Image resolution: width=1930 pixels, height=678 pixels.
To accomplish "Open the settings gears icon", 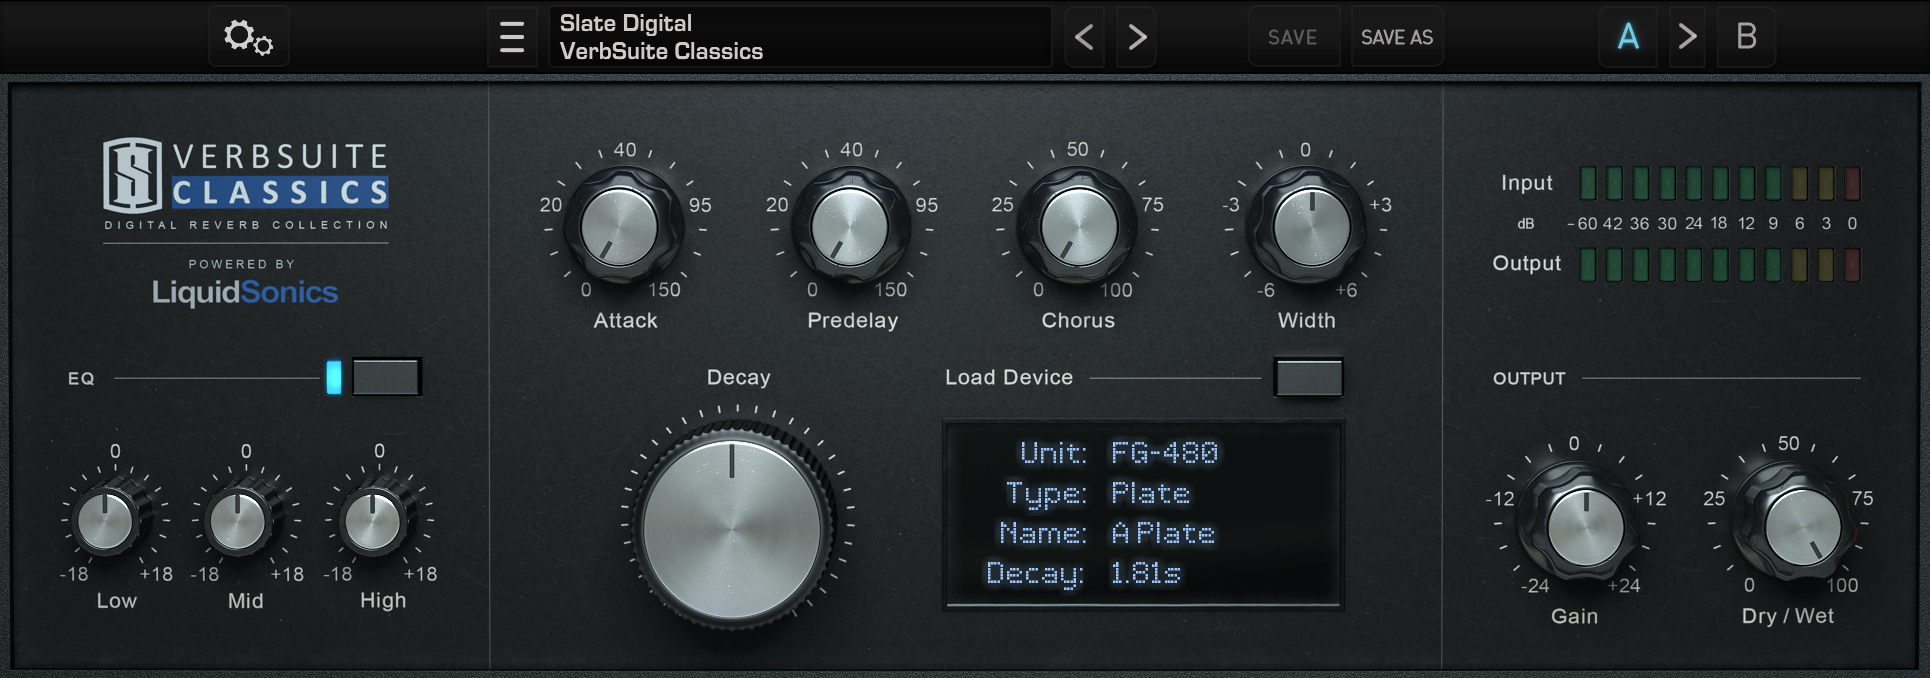I will pos(248,37).
